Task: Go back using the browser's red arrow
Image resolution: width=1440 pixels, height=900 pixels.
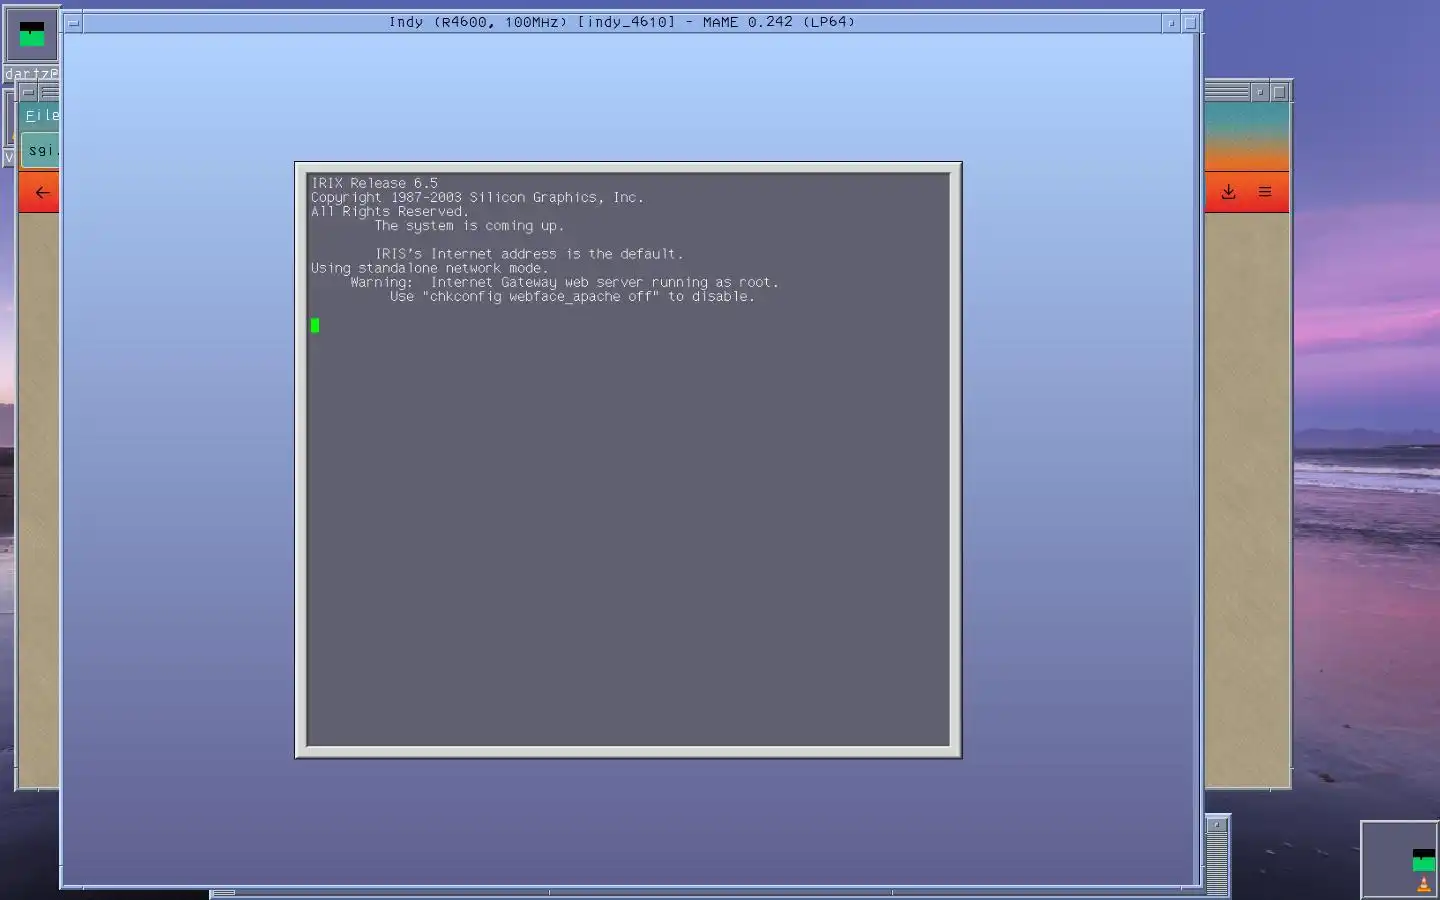Action: point(42,192)
